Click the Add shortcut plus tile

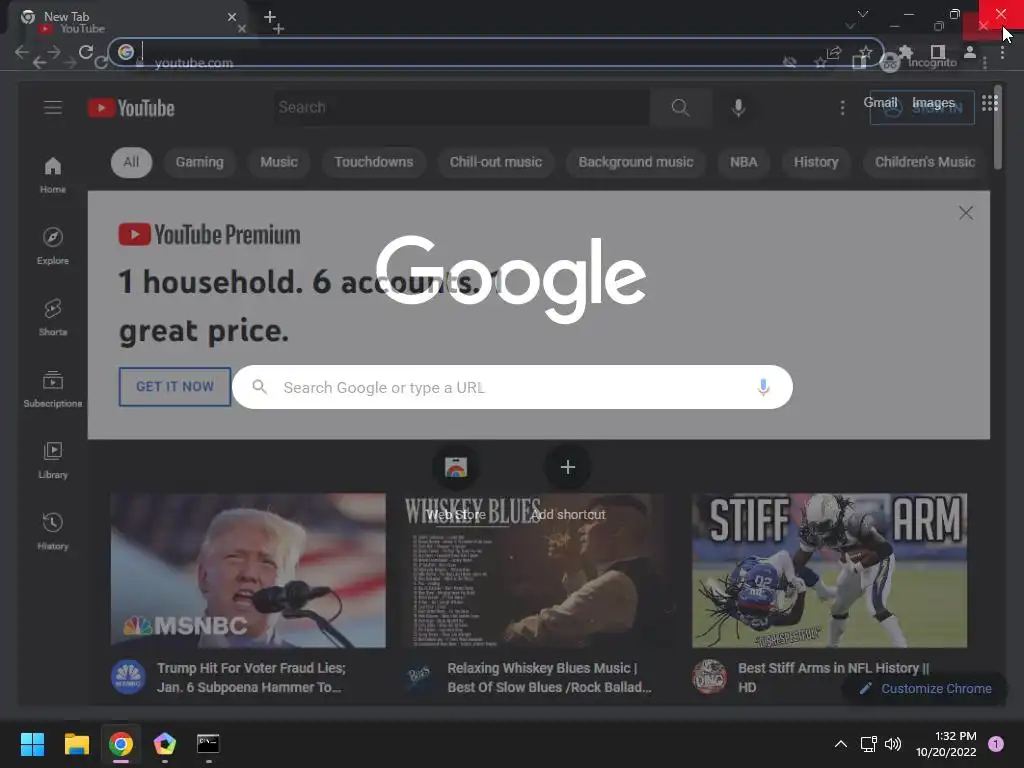pos(568,468)
